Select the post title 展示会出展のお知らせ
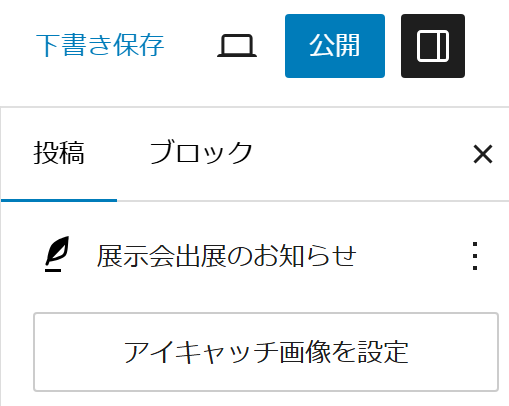Viewport: 509px width, 406px height. (x=227, y=256)
